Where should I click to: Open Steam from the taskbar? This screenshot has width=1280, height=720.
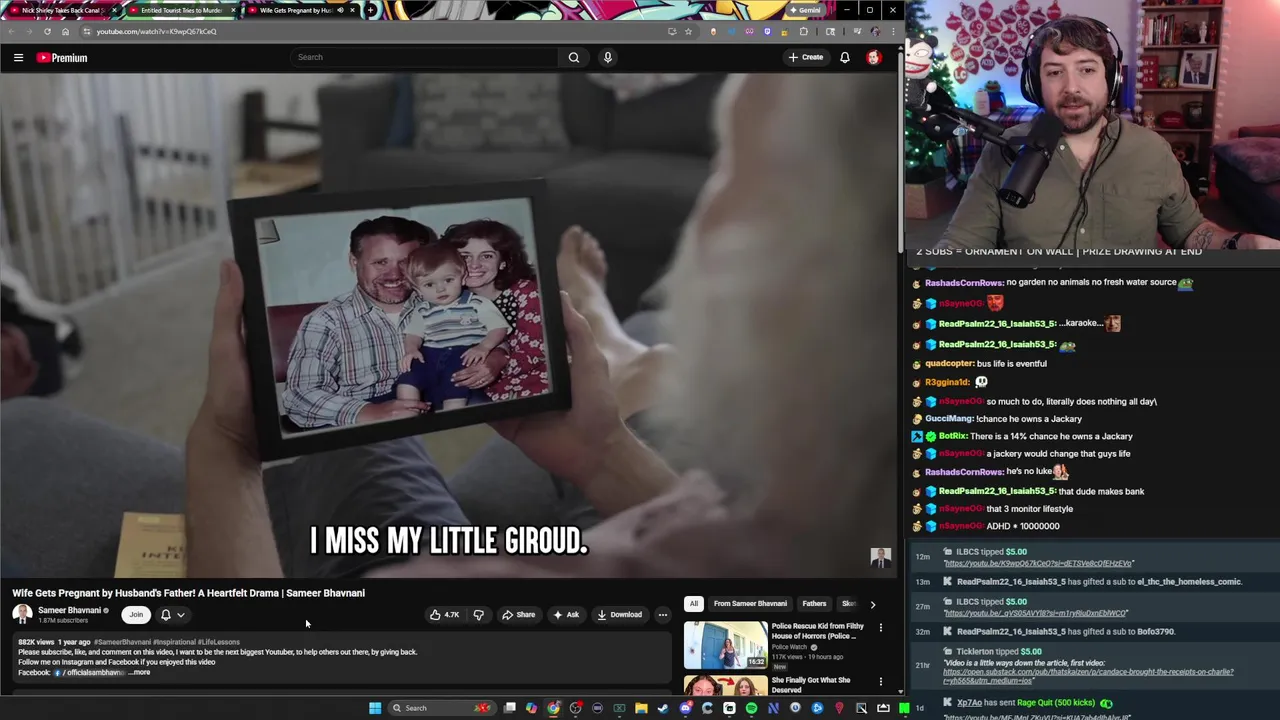pos(663,708)
